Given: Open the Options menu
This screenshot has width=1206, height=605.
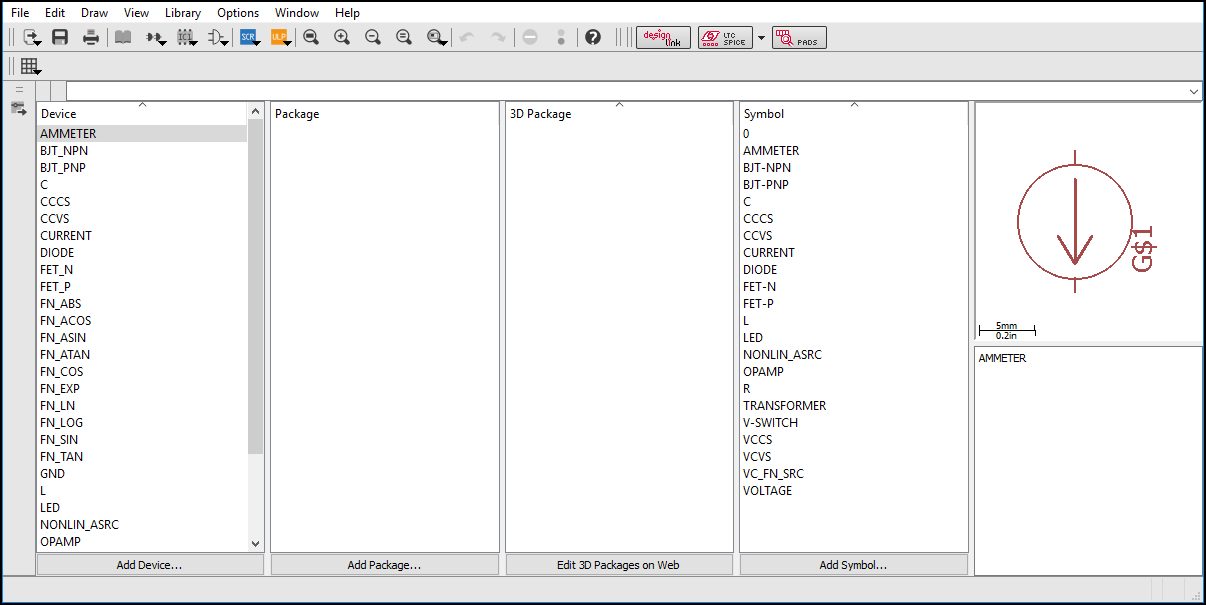Looking at the screenshot, I should coord(237,12).
